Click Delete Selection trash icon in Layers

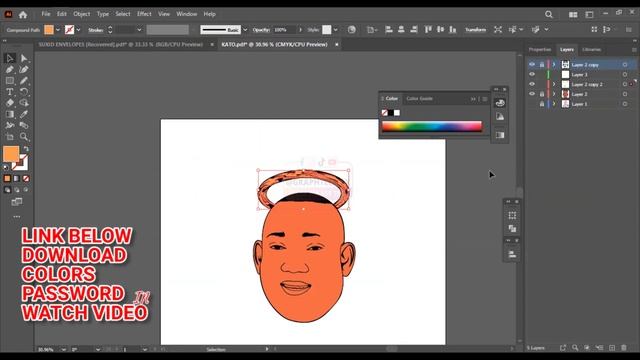[624, 348]
